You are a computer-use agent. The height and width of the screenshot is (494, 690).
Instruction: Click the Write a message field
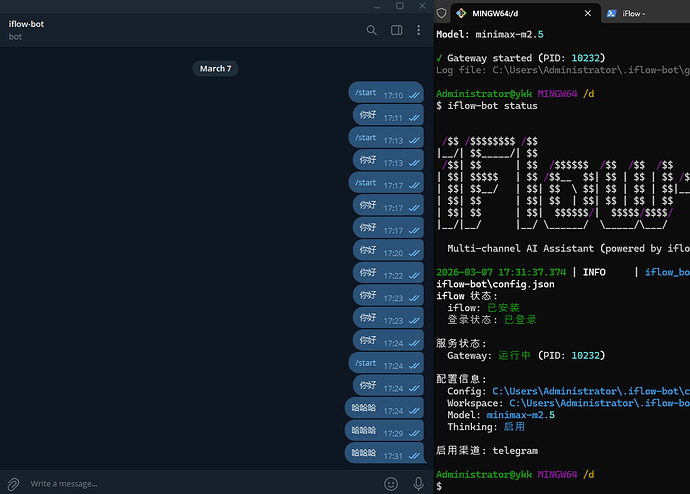[202, 484]
